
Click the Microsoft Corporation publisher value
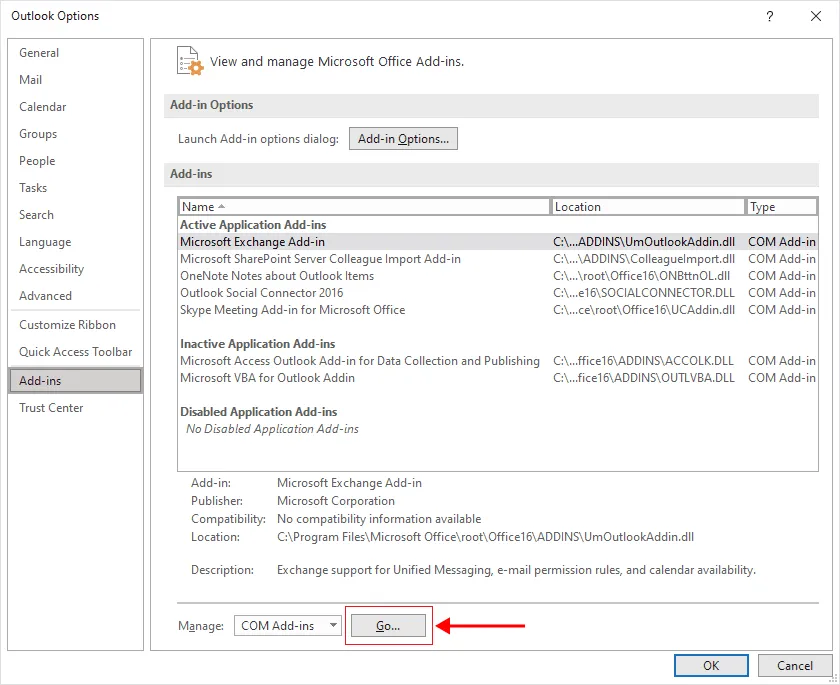336,501
